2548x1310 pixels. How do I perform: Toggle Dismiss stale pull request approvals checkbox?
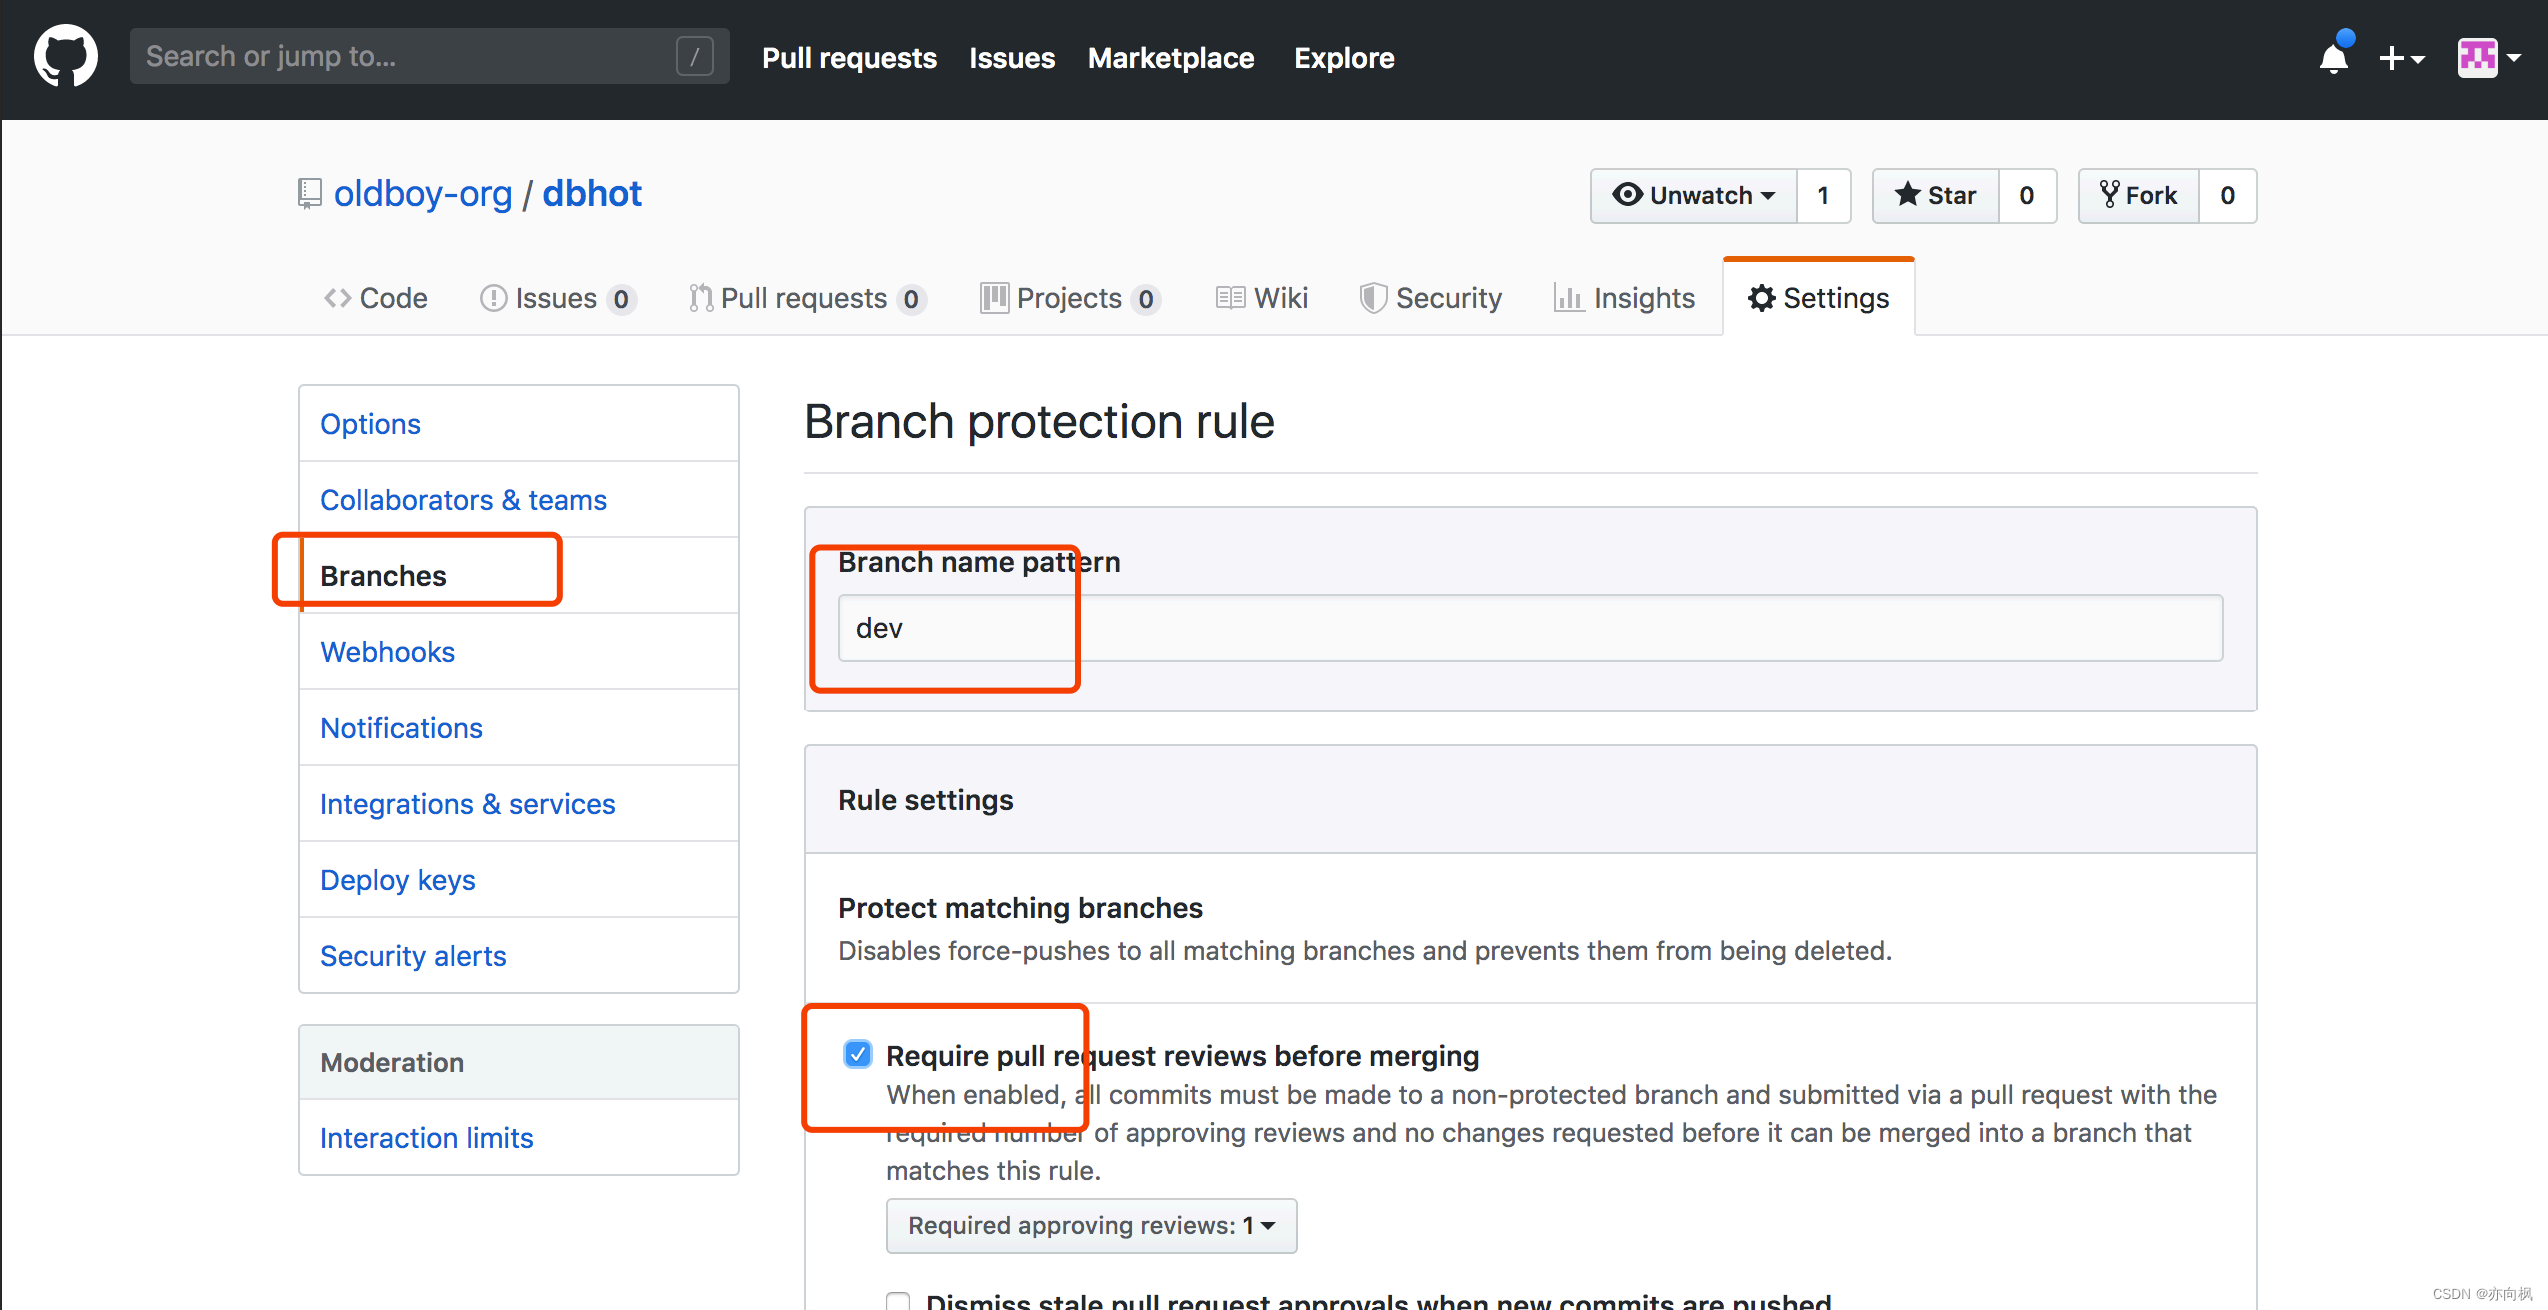898,1302
